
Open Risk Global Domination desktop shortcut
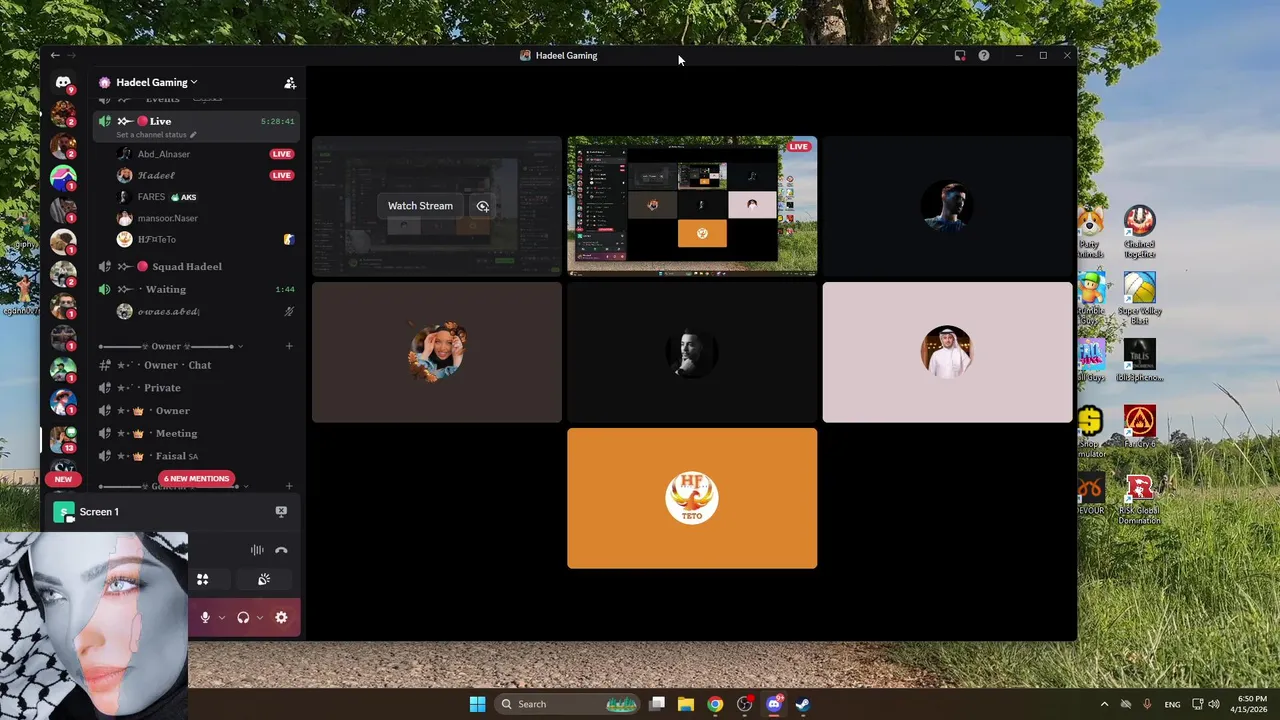(x=1139, y=498)
